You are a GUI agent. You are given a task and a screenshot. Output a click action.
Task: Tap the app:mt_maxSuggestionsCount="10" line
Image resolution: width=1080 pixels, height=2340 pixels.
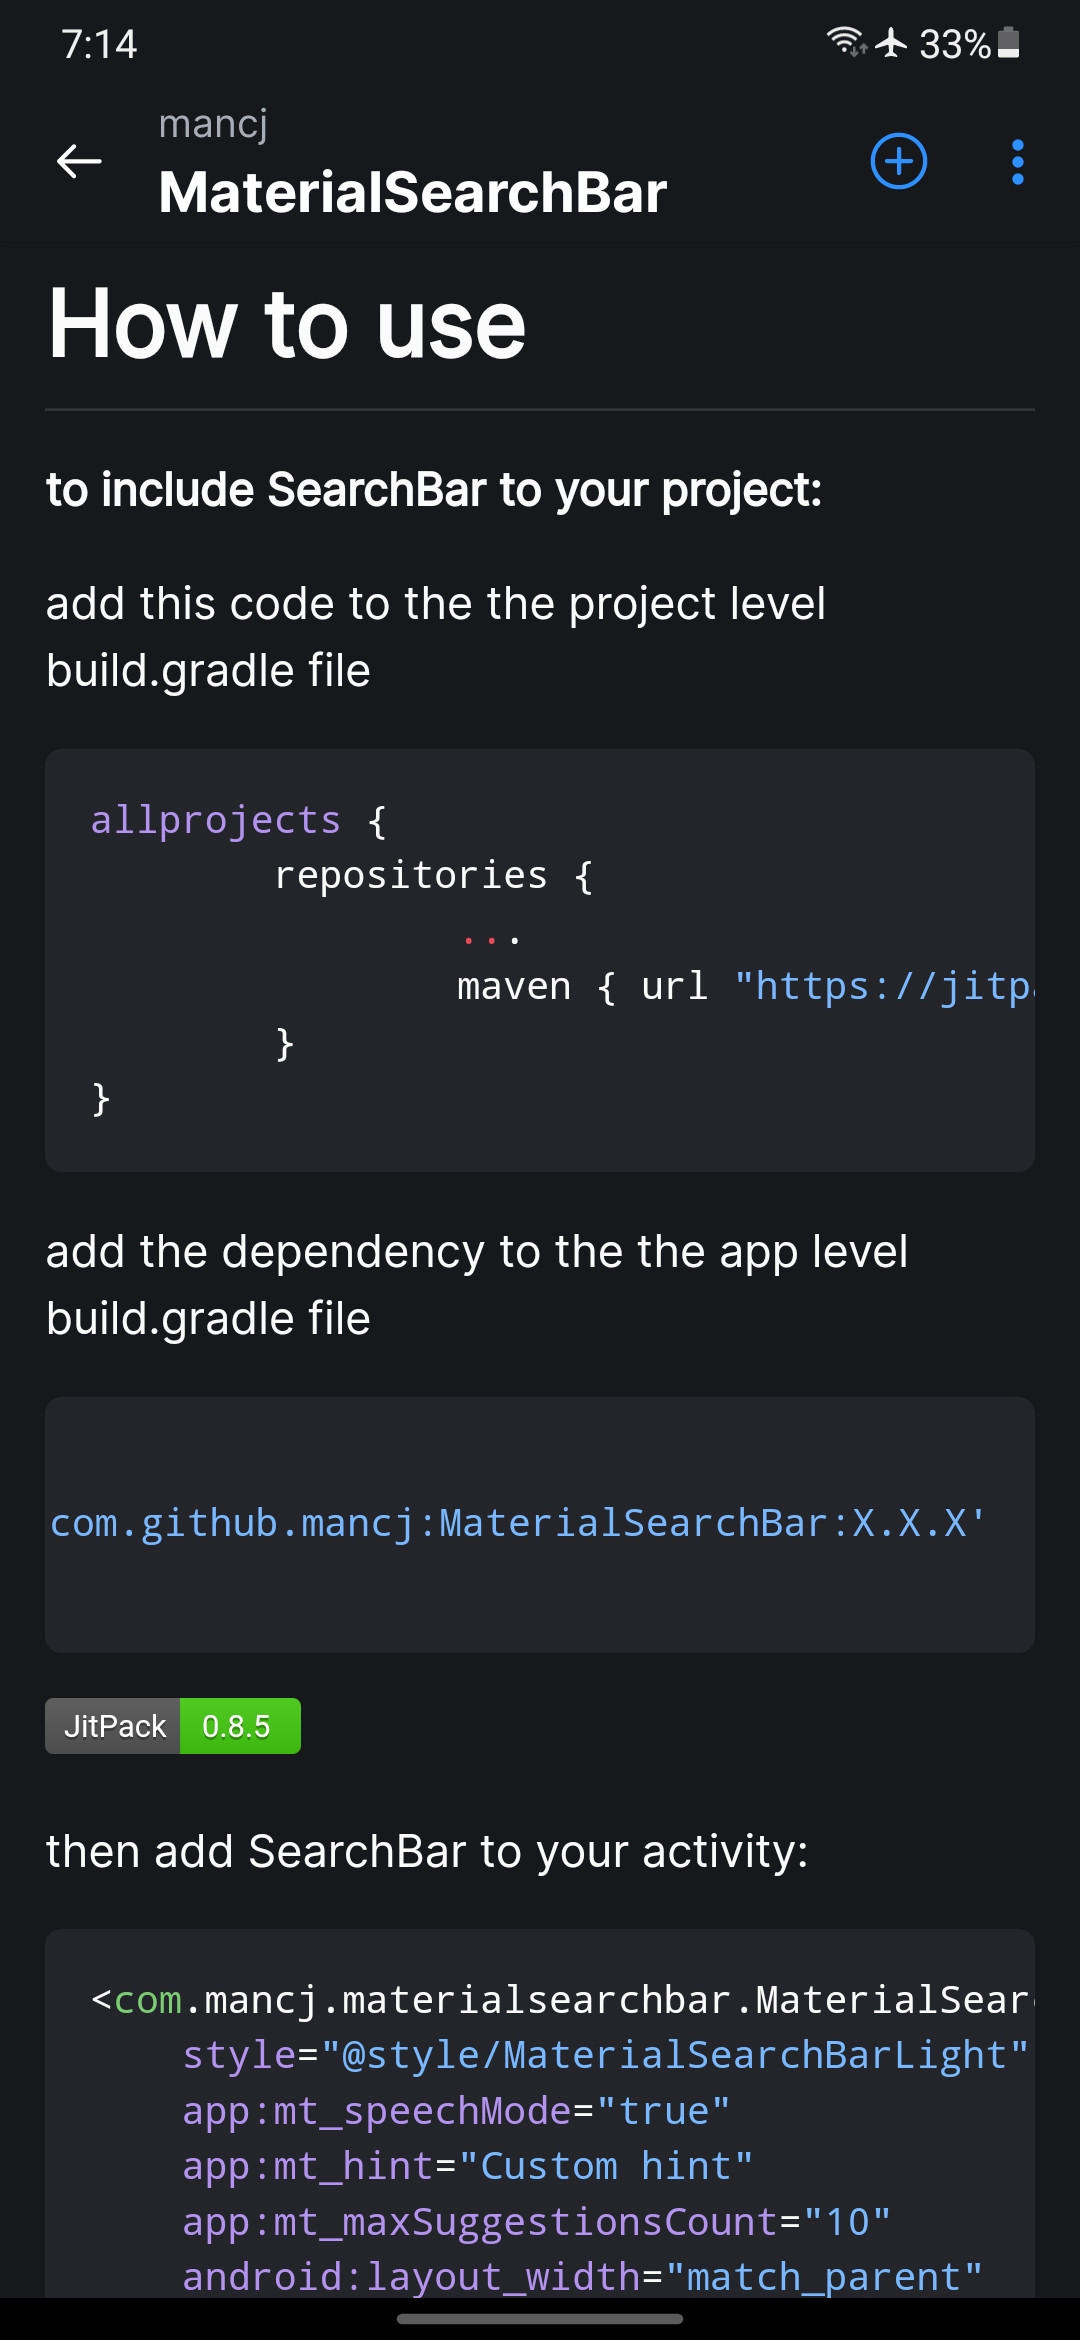[x=536, y=2222]
